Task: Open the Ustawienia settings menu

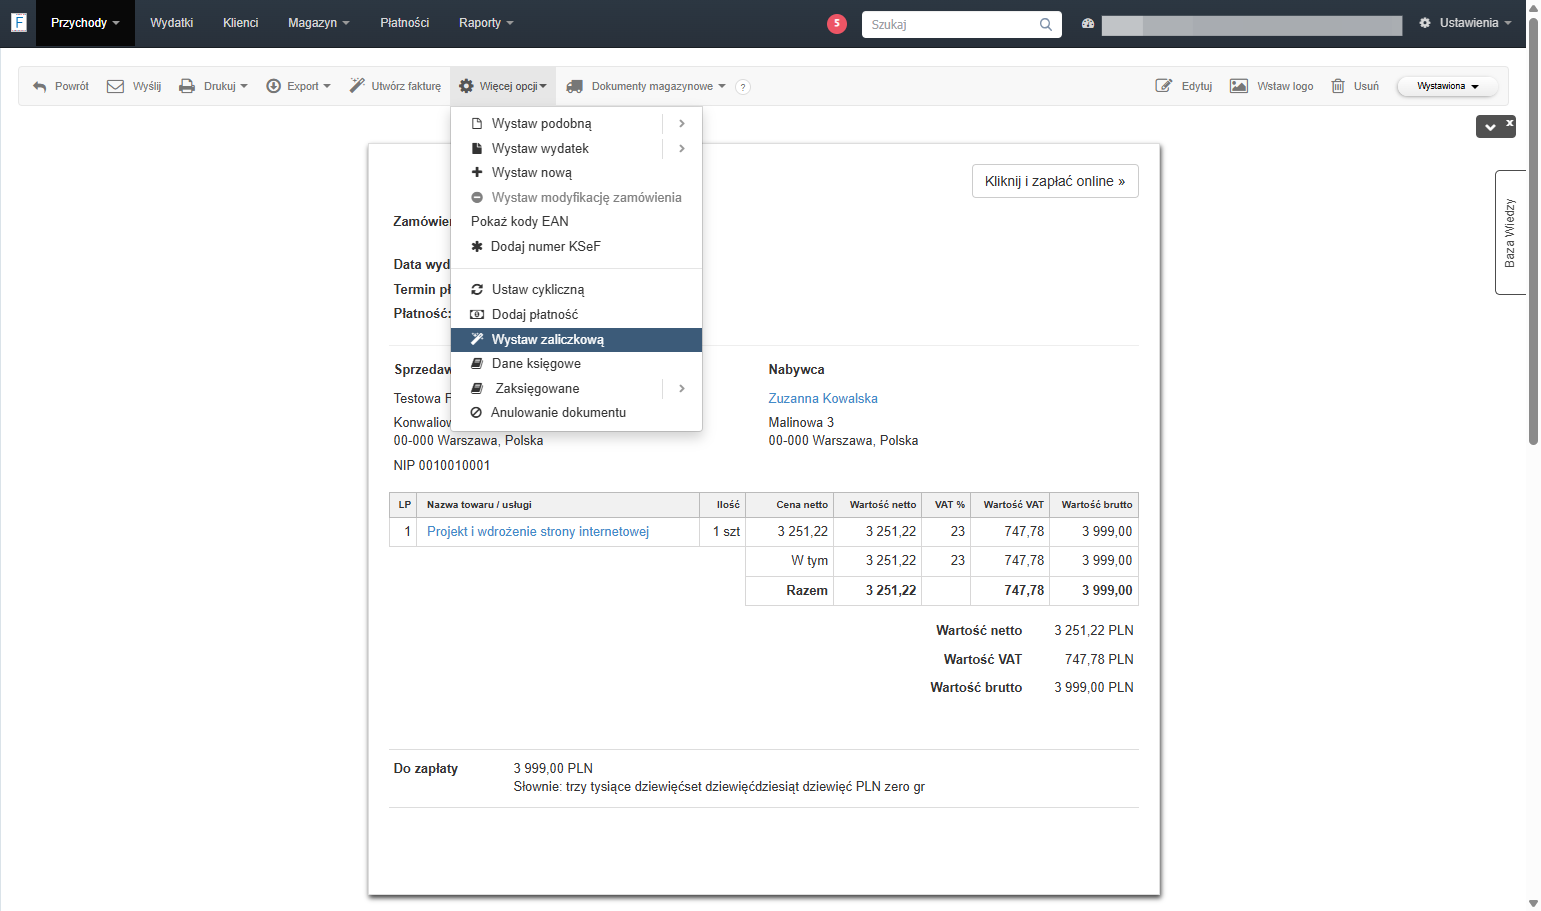Action: [x=1465, y=23]
